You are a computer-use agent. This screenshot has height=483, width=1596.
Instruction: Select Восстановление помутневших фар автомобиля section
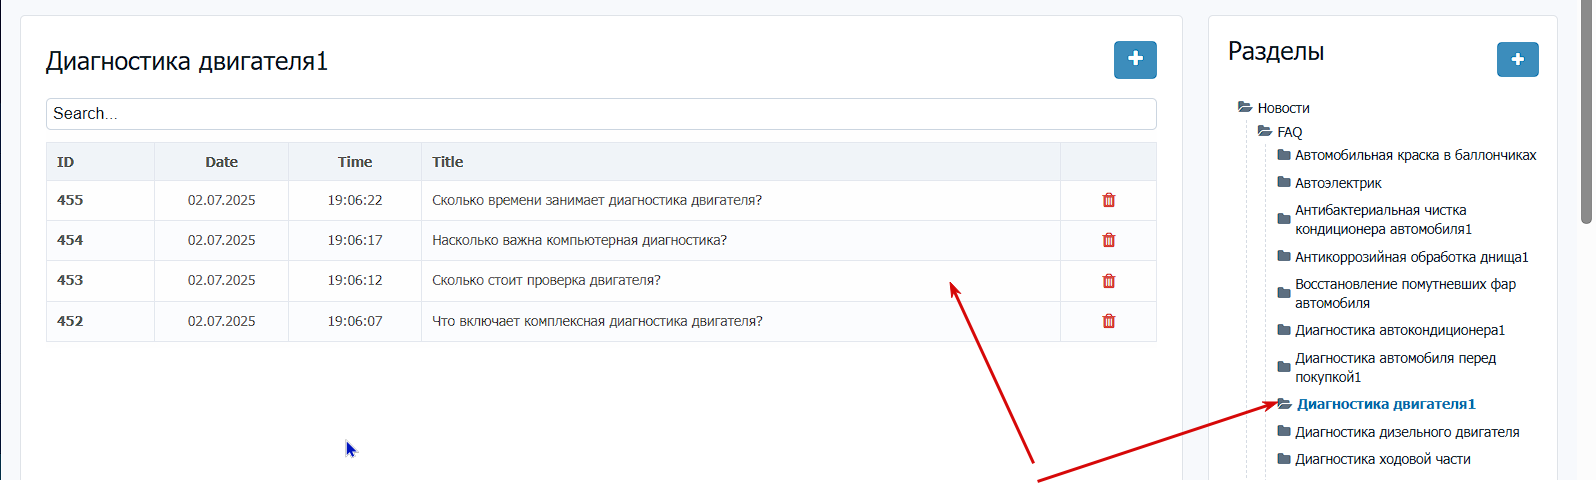pos(1405,293)
